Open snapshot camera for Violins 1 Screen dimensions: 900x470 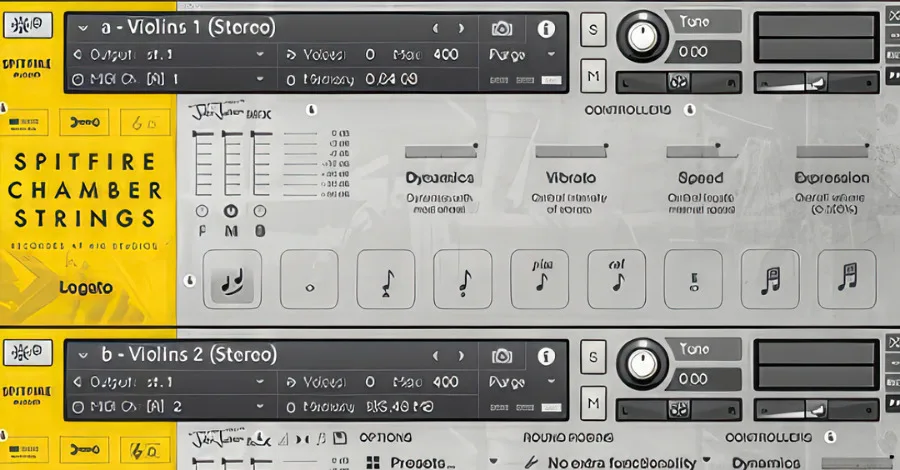pyautogui.click(x=502, y=29)
